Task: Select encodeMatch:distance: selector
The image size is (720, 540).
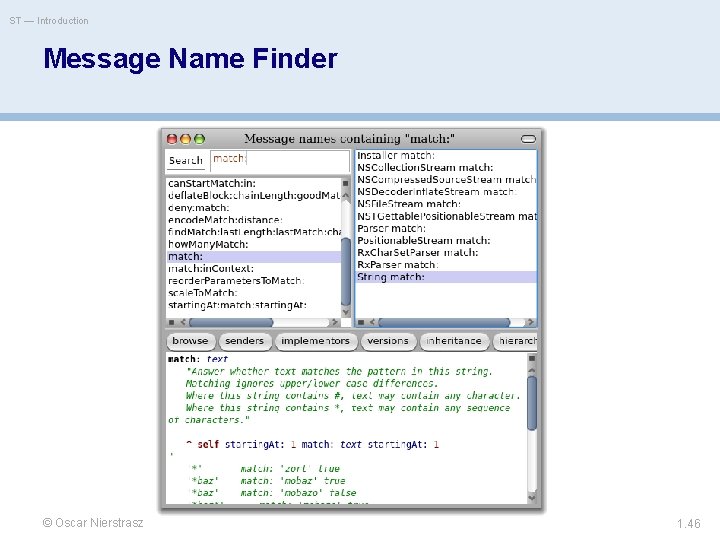Action: point(254,220)
